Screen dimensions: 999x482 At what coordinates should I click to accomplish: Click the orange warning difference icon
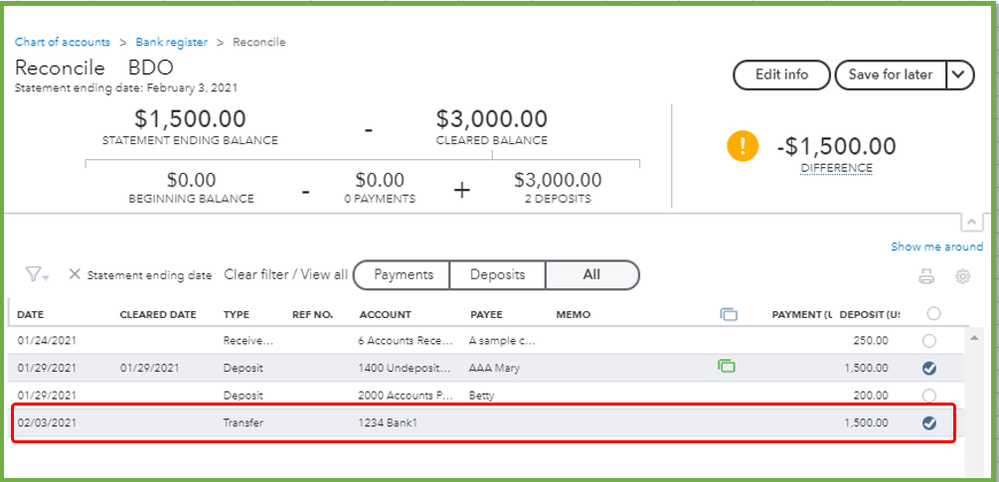743,146
